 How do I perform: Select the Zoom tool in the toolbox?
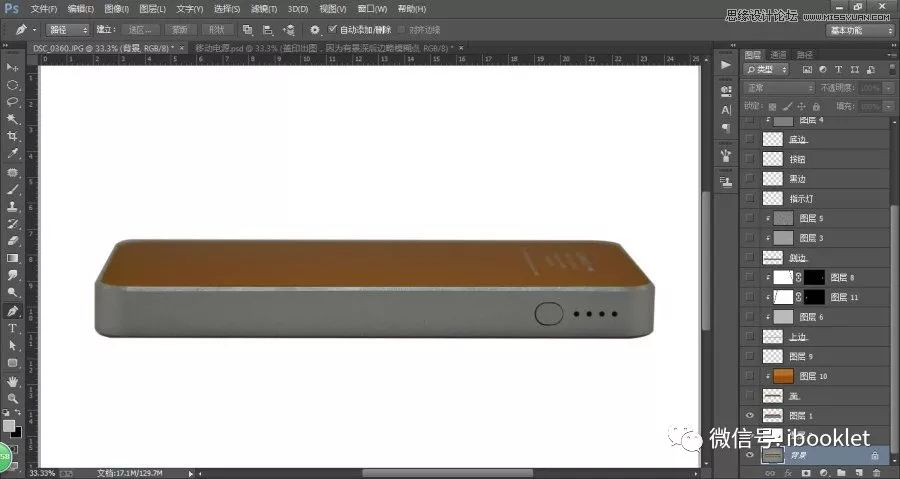tap(13, 398)
